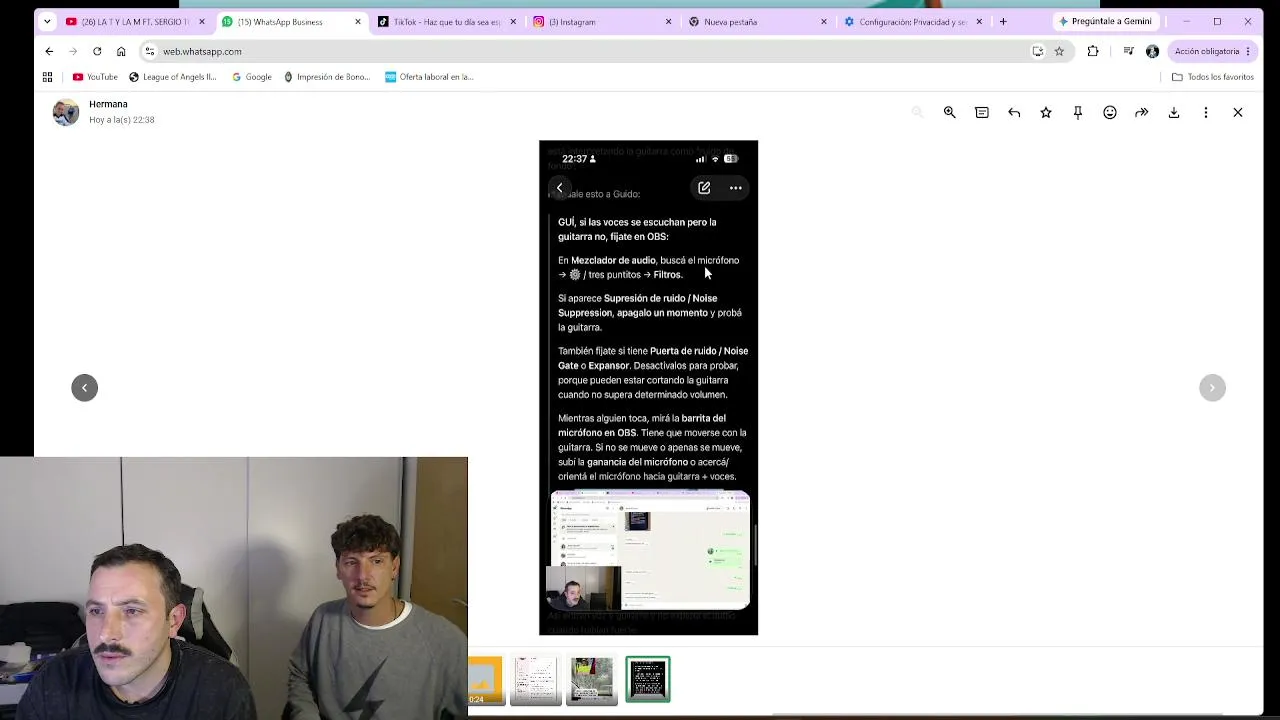
Task: Open the Google bookmark
Action: pos(252,77)
